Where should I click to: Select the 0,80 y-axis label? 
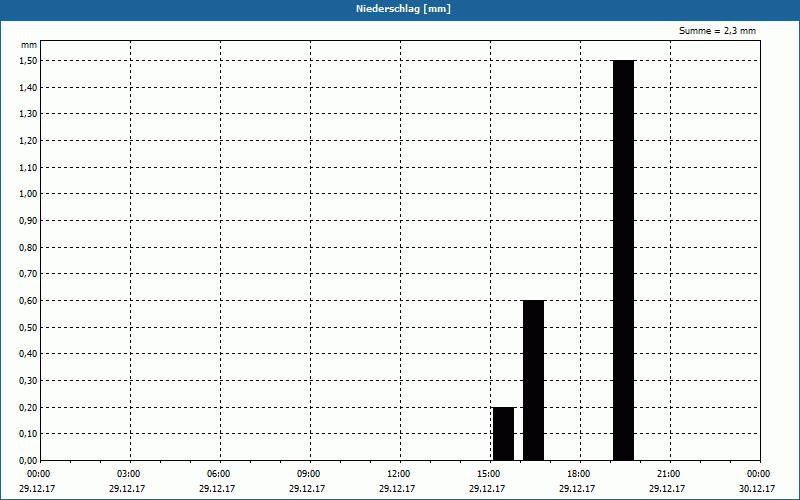tap(28, 247)
